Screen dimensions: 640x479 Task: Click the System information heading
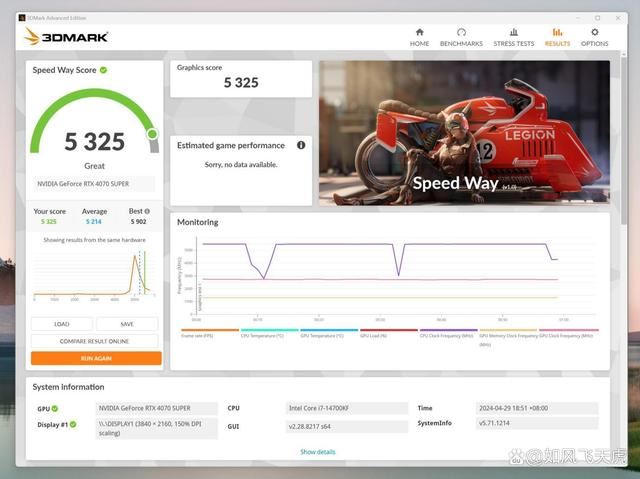(68, 387)
